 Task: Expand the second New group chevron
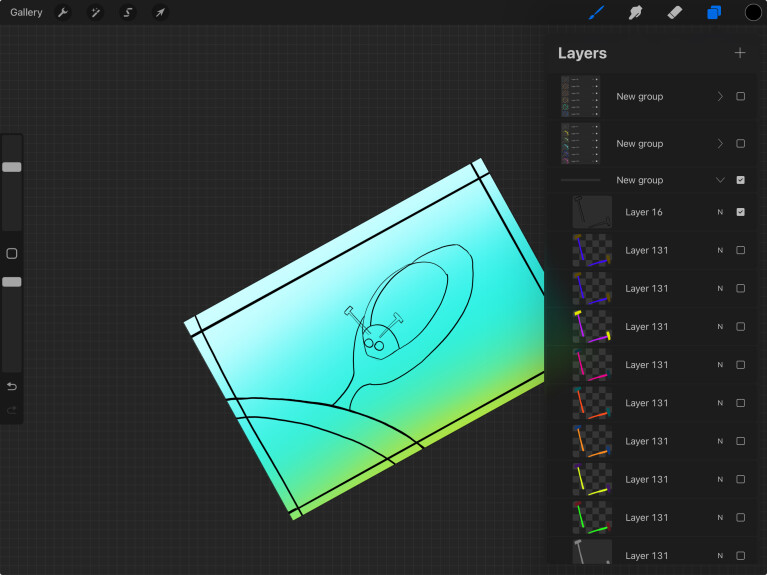720,144
